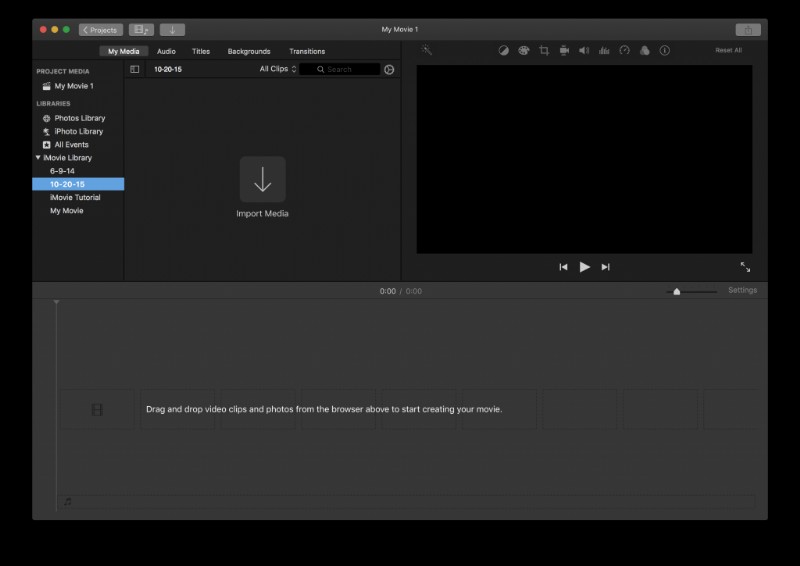Viewport: 800px width, 566px height.
Task: Play the movie in the viewer
Action: 585,267
